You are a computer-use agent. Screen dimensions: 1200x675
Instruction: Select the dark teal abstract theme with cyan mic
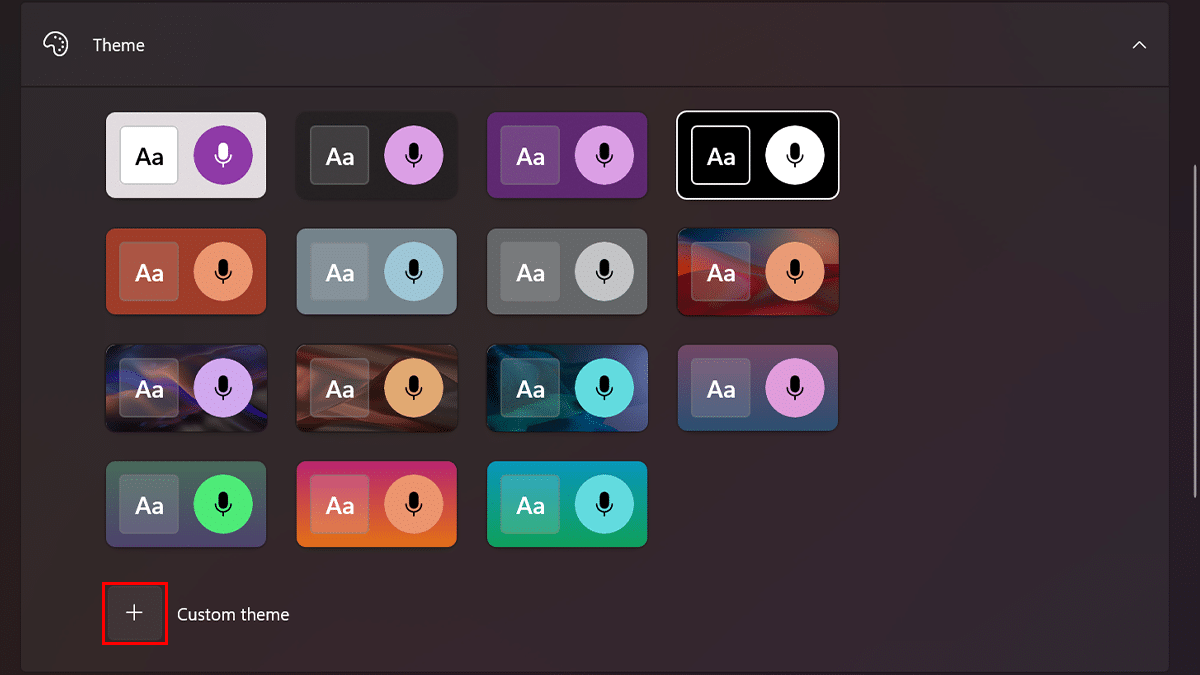567,388
